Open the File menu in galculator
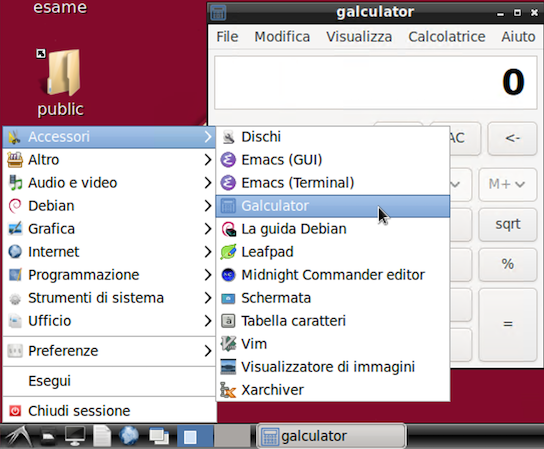This screenshot has width=544, height=449. 227,37
